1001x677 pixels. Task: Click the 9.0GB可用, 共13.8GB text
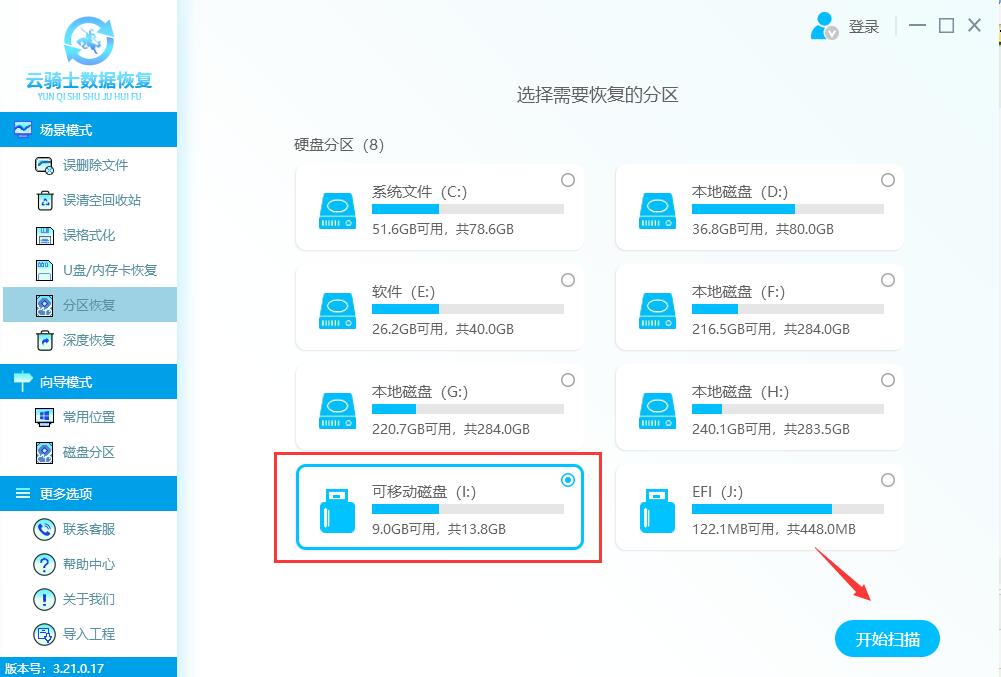coord(439,529)
